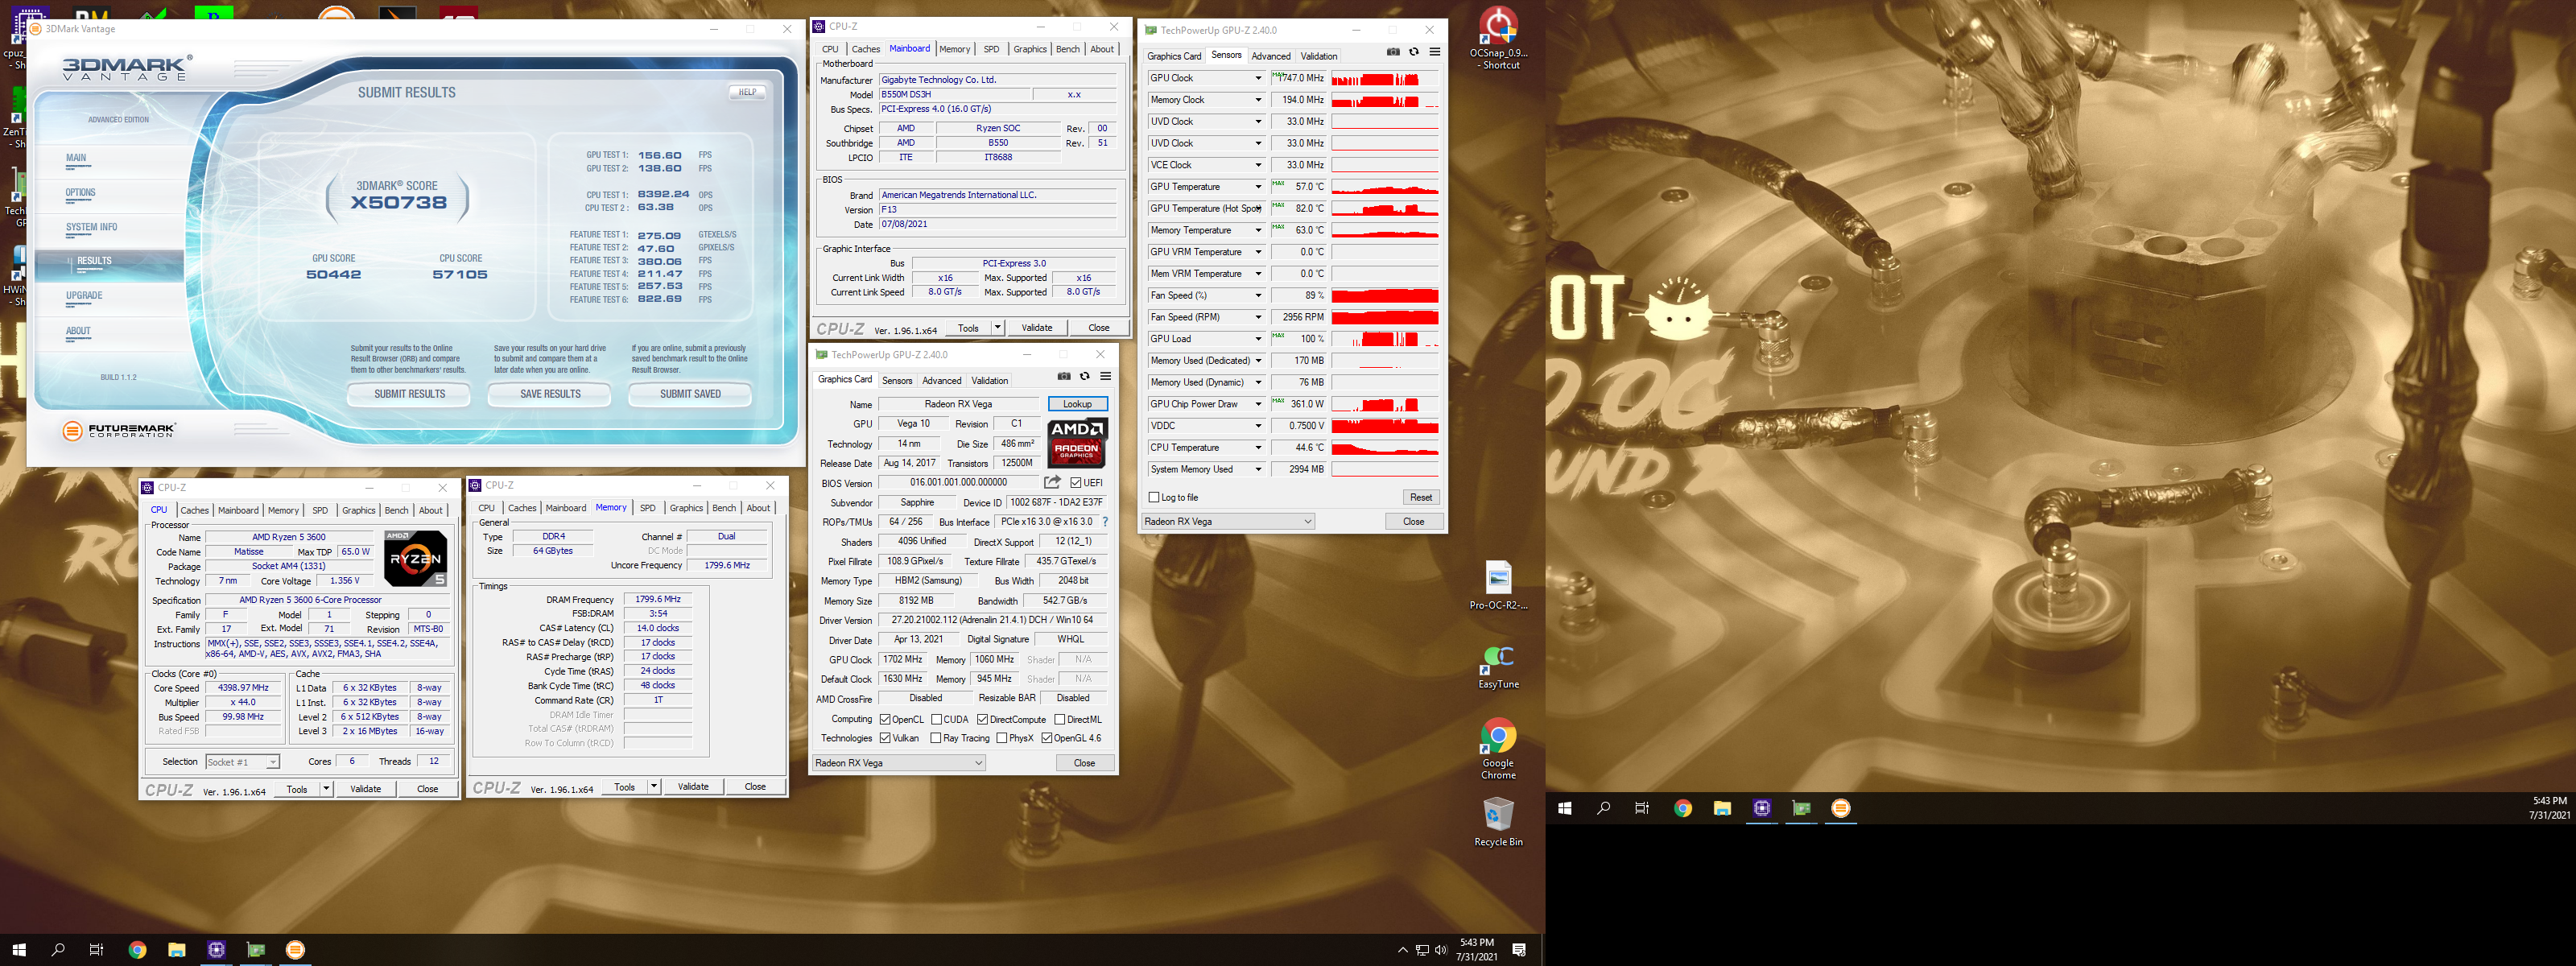This screenshot has width=2576, height=966.
Task: Open GPU Clock sensor dropdown arrow
Action: tap(1258, 78)
